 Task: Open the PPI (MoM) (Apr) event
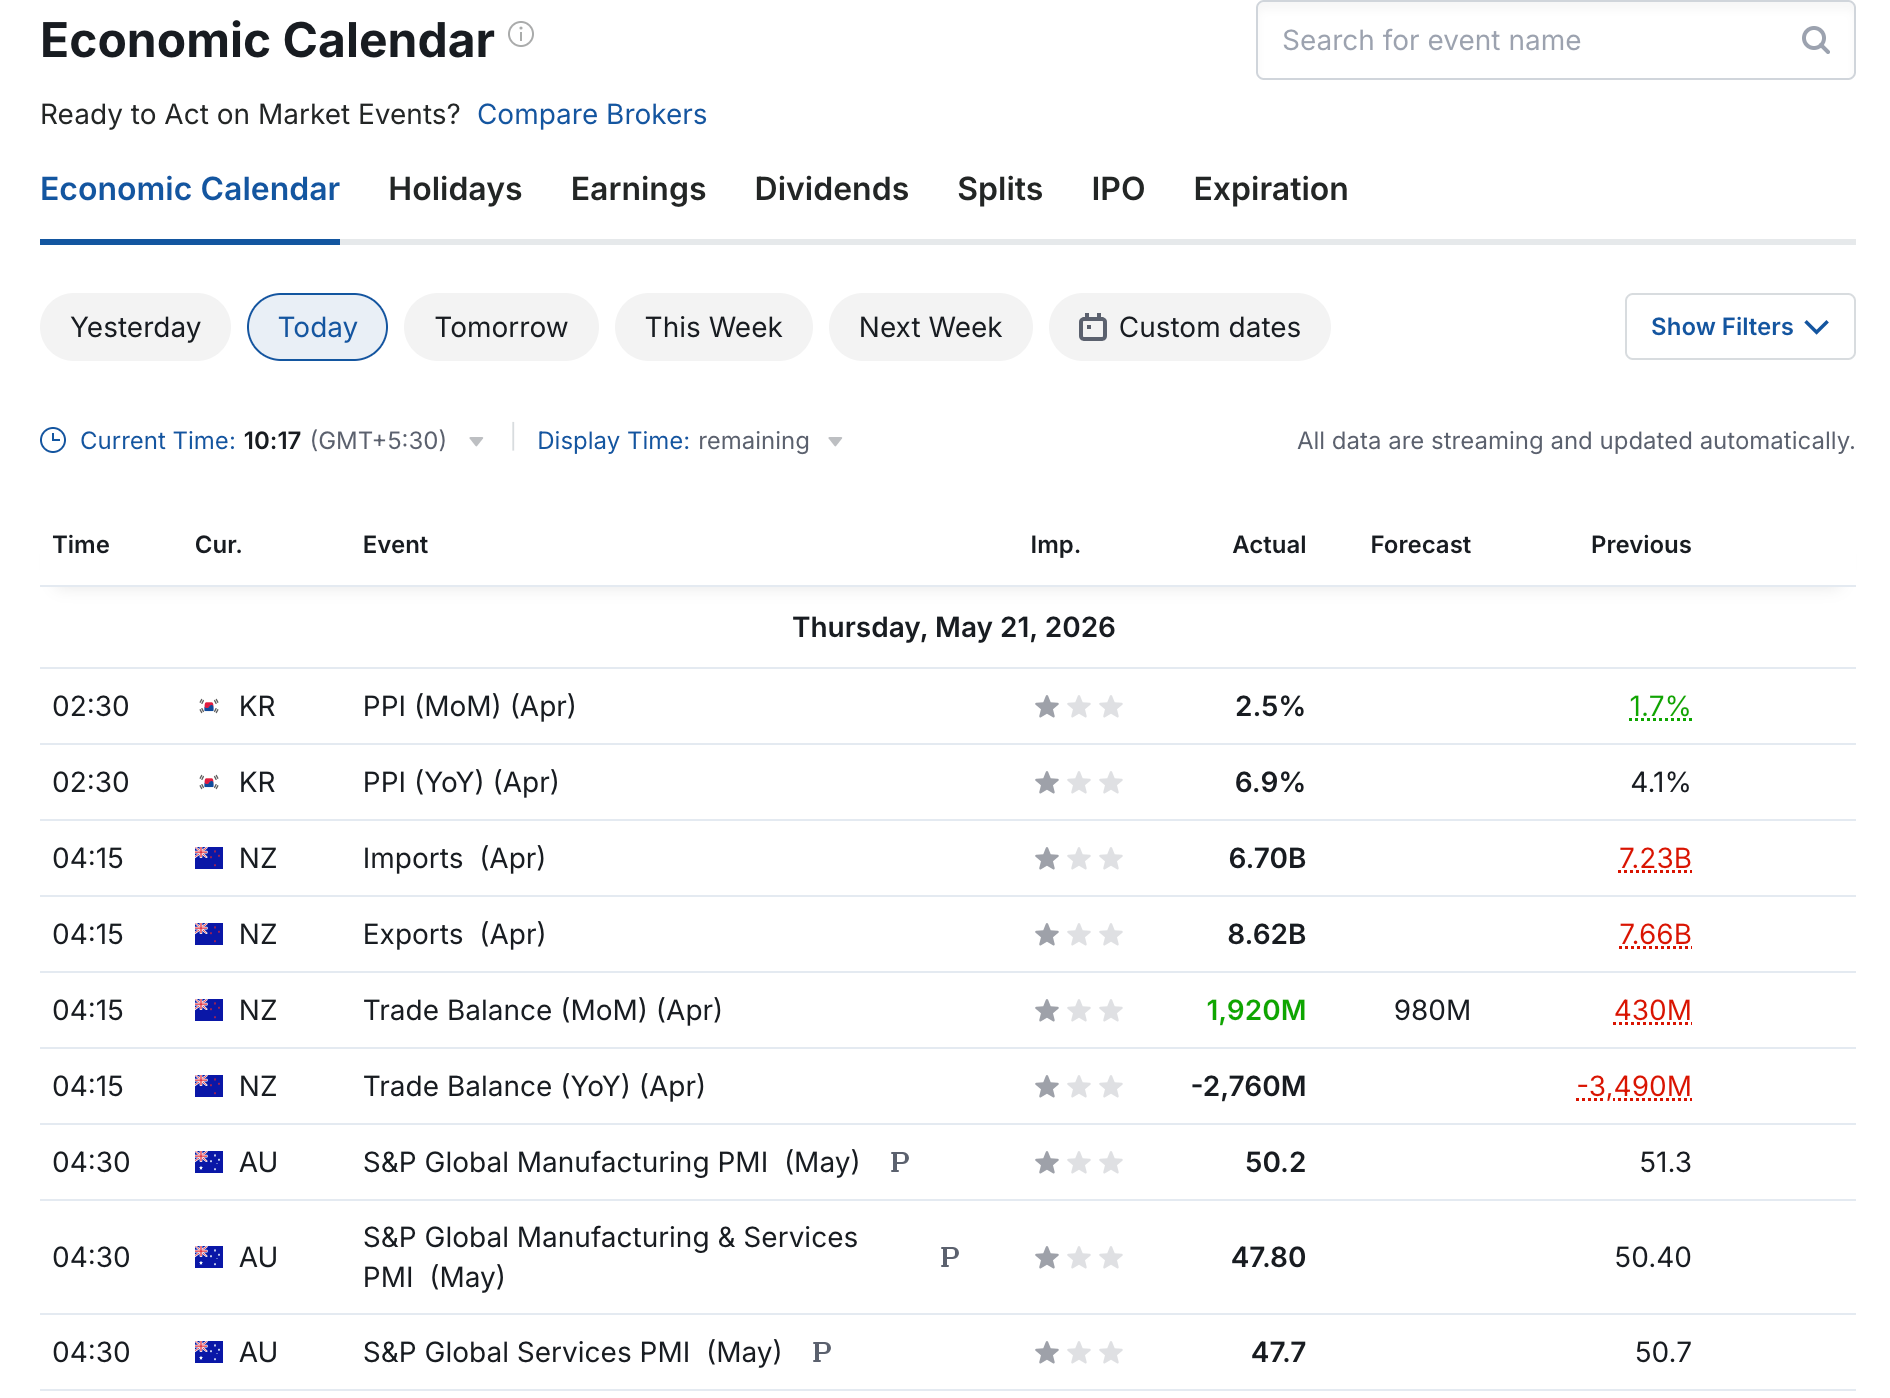(x=469, y=706)
